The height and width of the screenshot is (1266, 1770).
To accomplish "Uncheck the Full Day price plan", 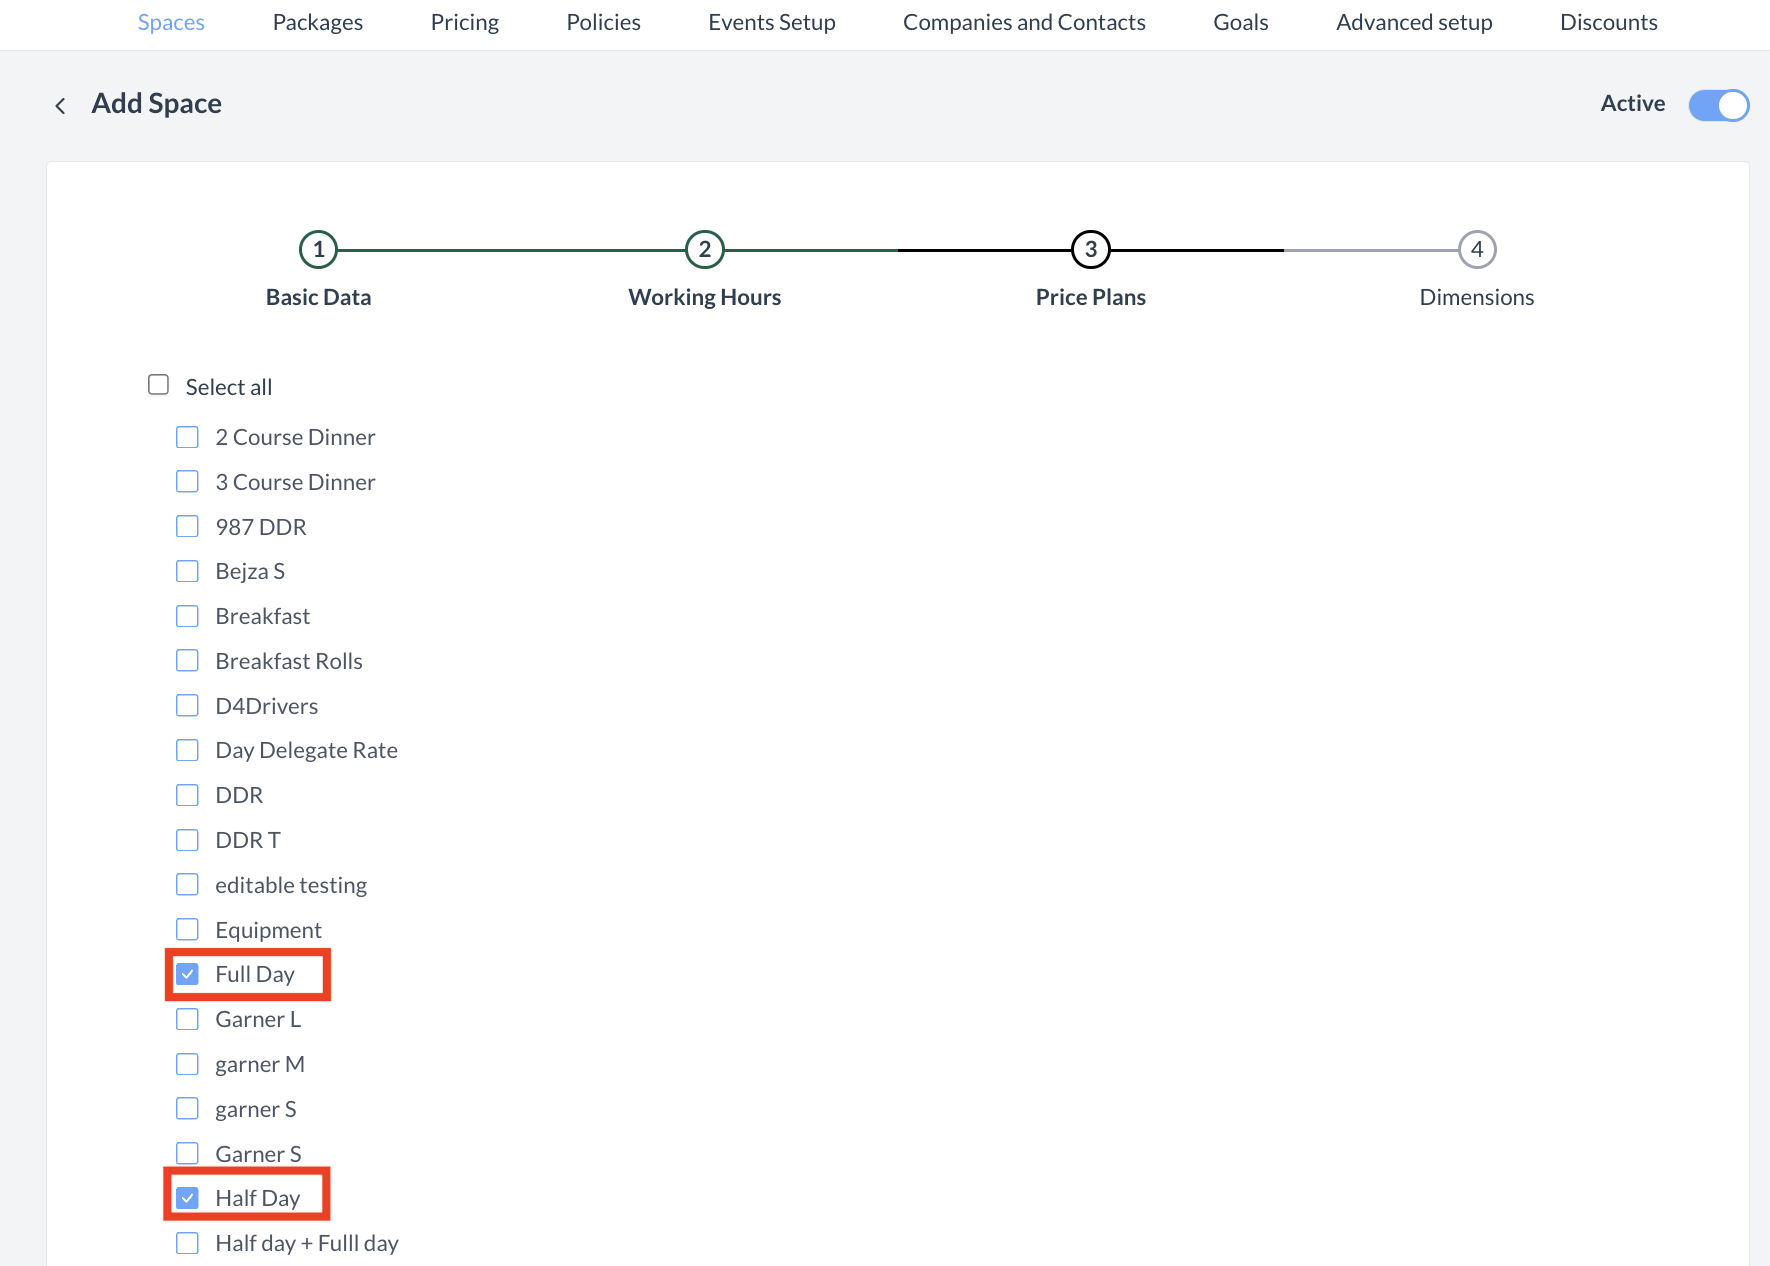I will click(x=188, y=974).
